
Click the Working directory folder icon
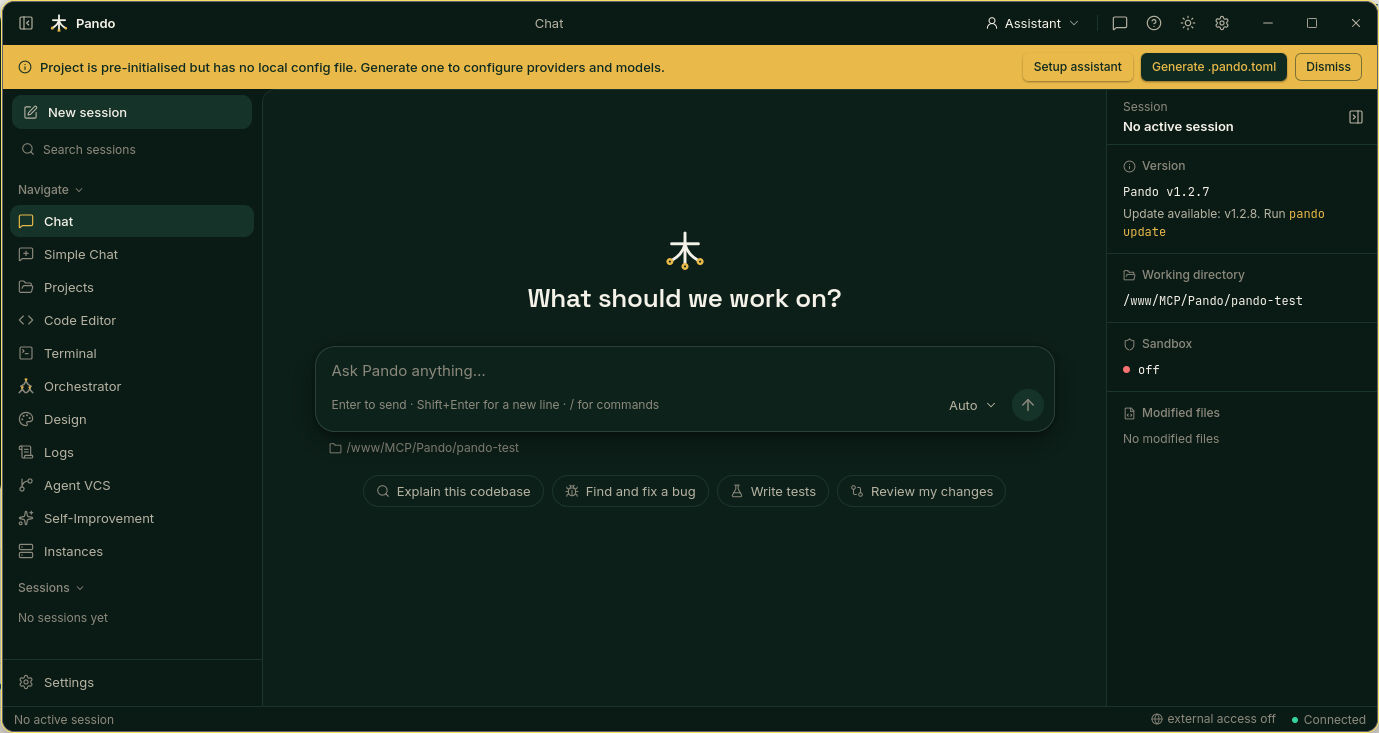pyautogui.click(x=1129, y=275)
